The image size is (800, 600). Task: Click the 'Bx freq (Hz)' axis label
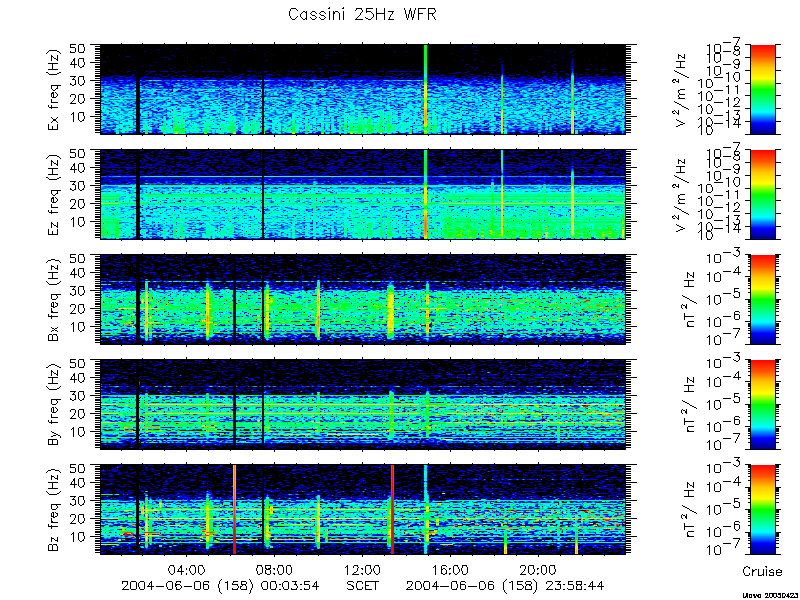[54, 299]
